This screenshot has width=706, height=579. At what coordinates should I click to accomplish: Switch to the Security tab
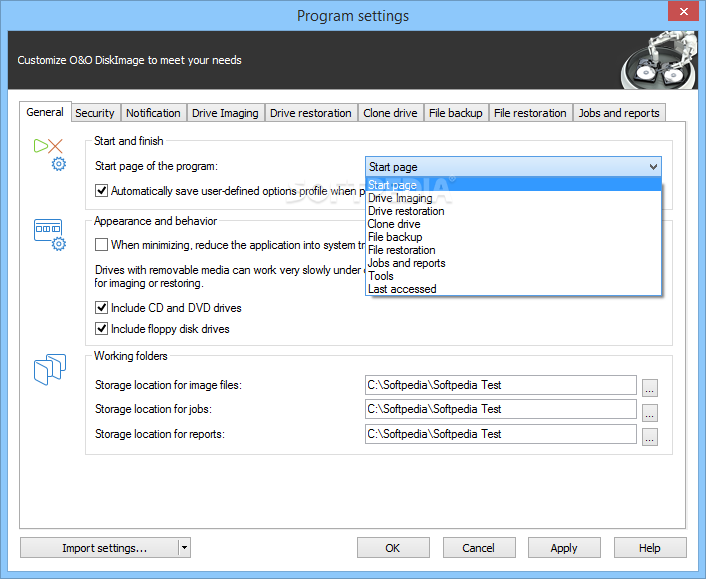click(95, 113)
